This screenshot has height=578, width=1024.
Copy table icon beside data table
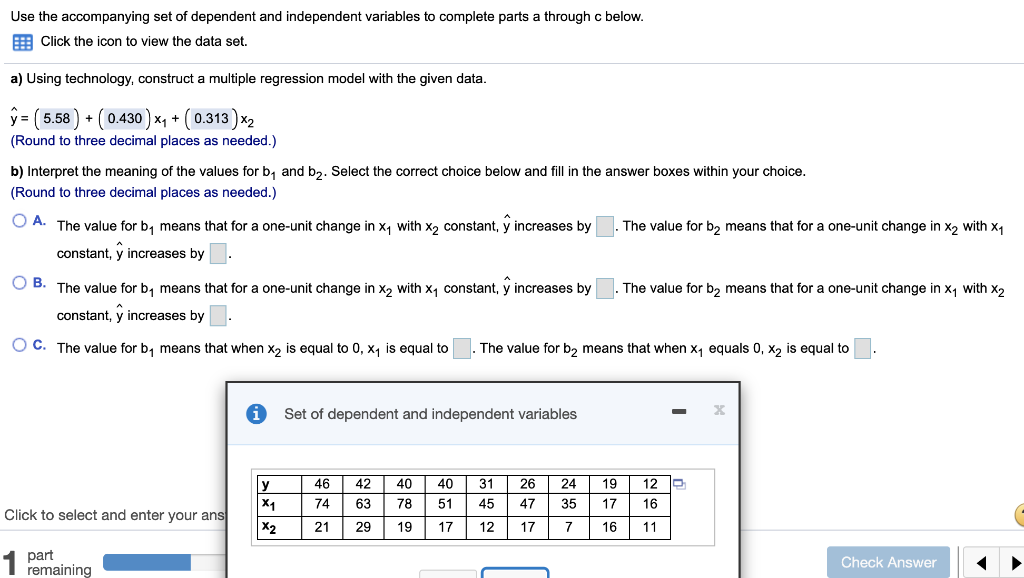pos(679,485)
